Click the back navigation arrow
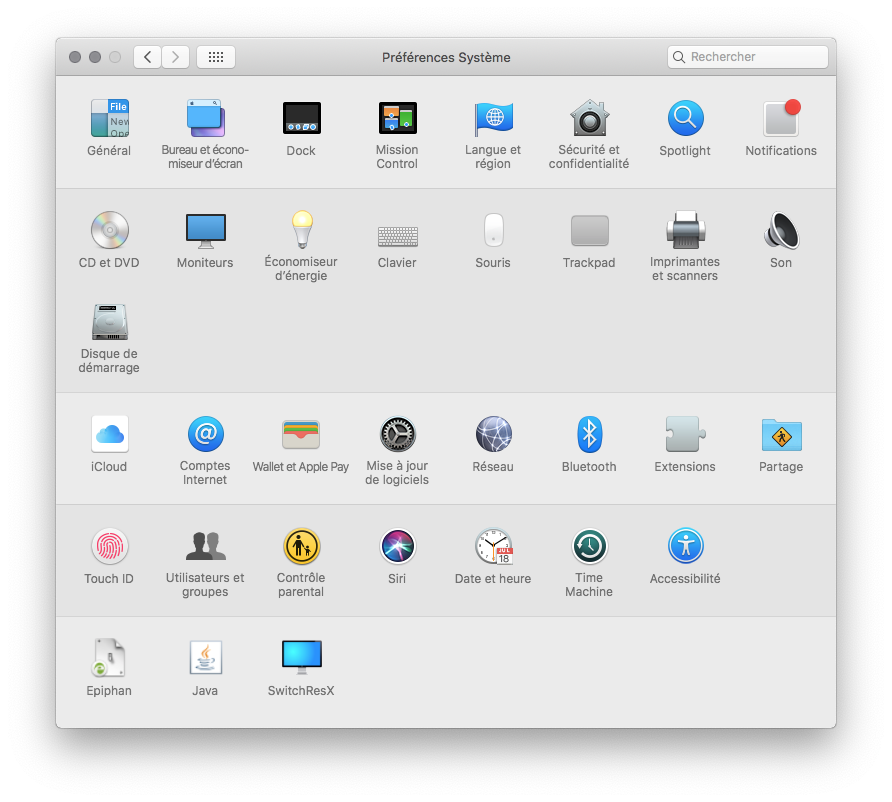 (148, 57)
